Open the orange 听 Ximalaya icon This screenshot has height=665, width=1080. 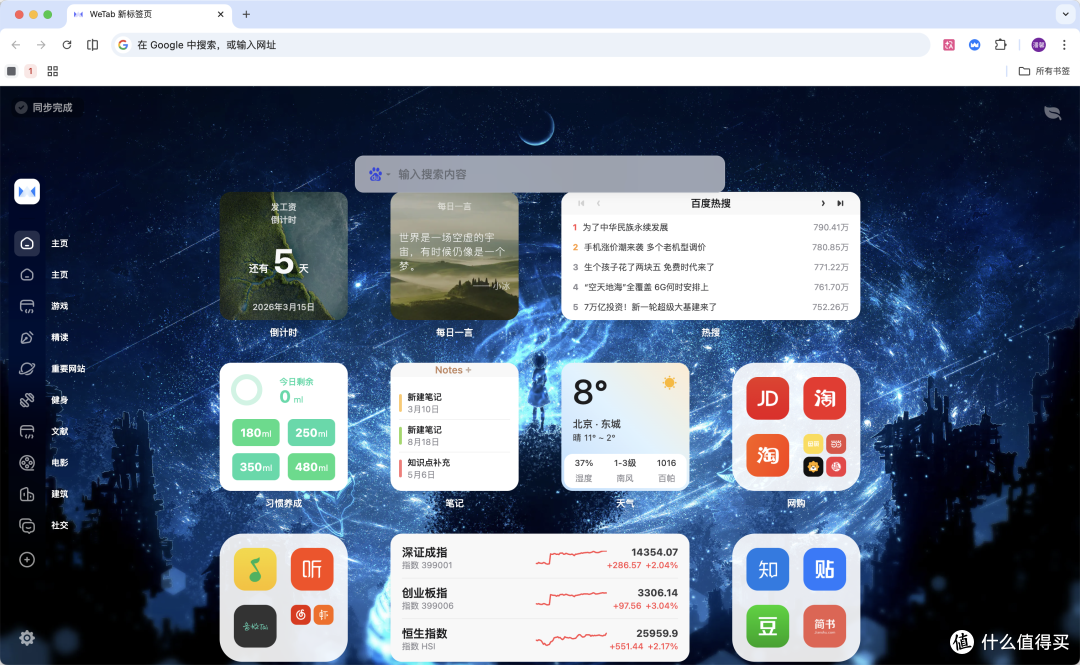click(312, 569)
